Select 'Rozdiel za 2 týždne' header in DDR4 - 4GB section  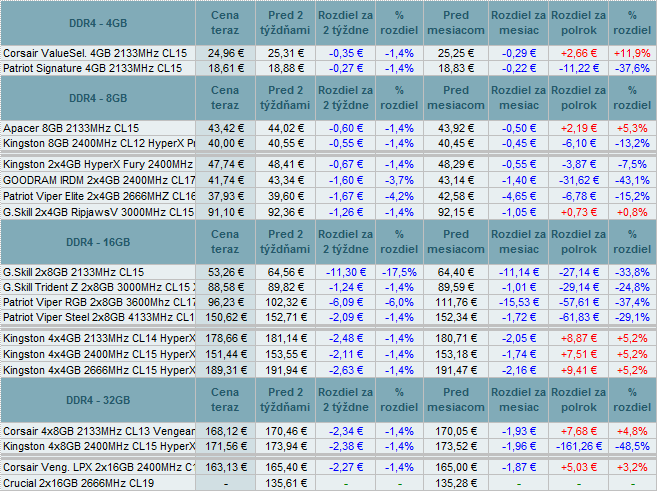(346, 23)
